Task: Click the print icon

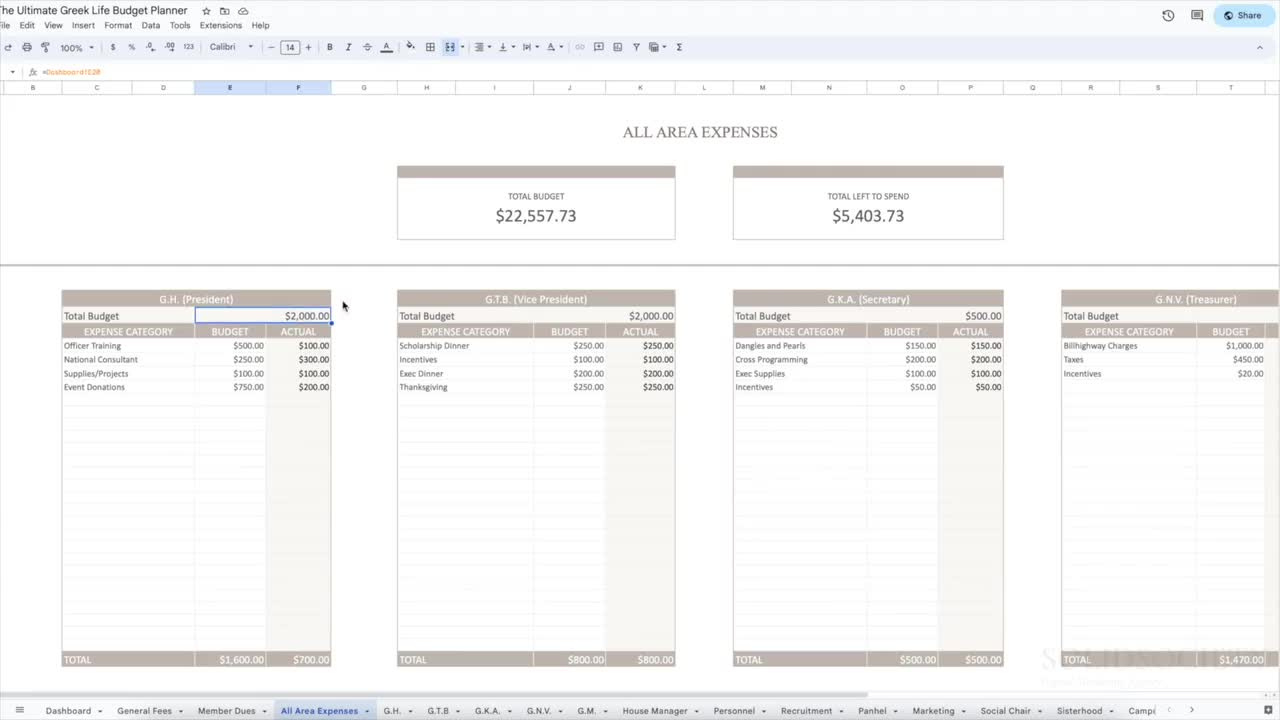Action: [27, 47]
